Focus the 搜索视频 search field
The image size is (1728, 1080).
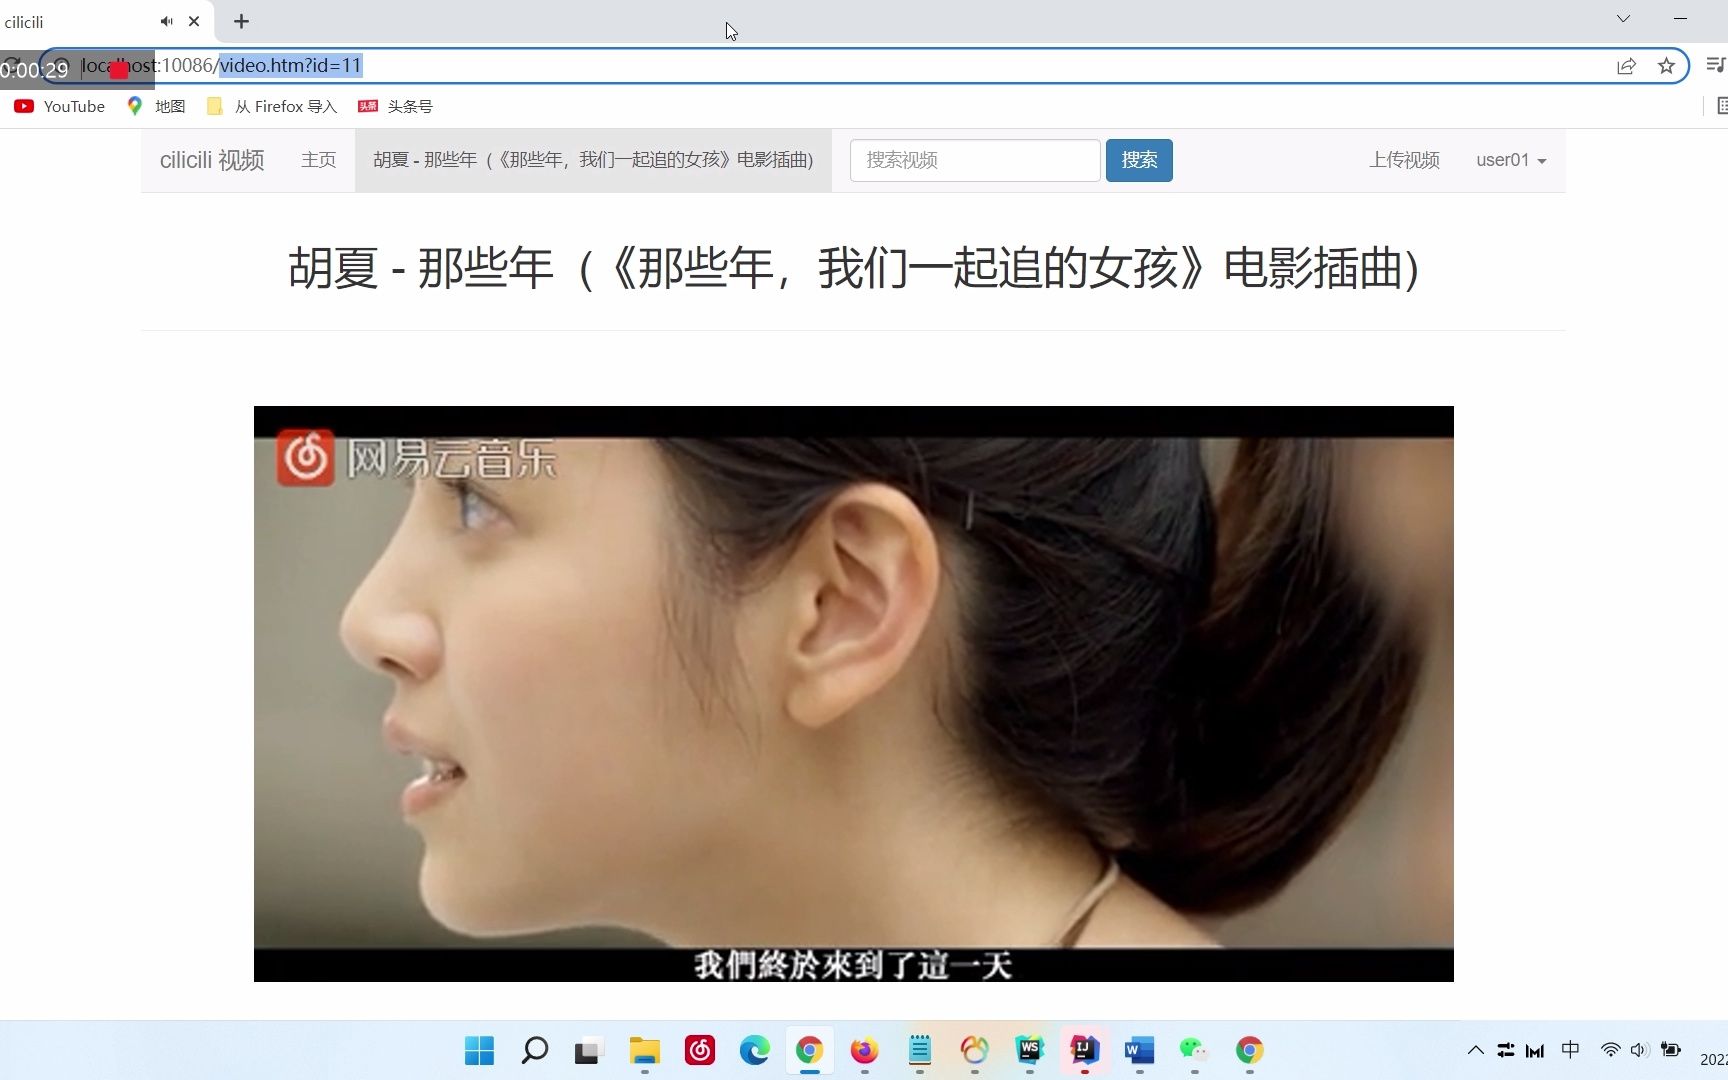(x=975, y=160)
